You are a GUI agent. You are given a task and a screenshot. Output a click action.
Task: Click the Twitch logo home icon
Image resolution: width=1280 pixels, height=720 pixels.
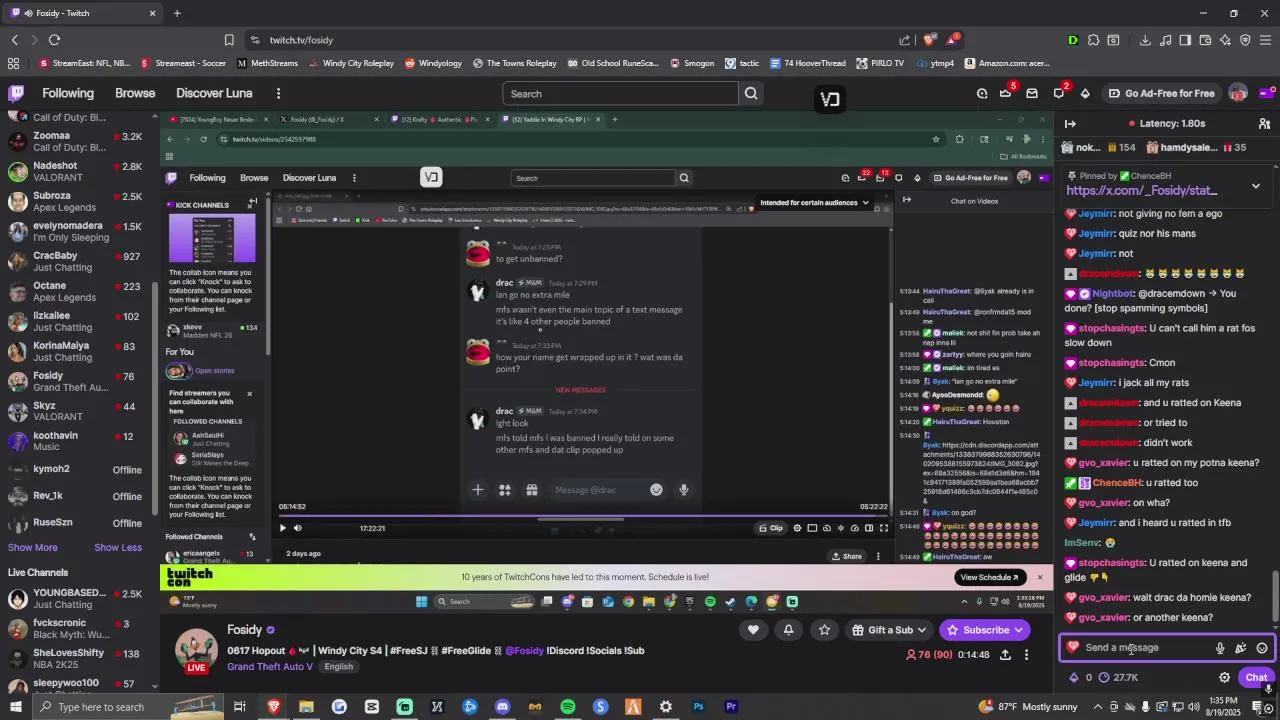[x=16, y=93]
